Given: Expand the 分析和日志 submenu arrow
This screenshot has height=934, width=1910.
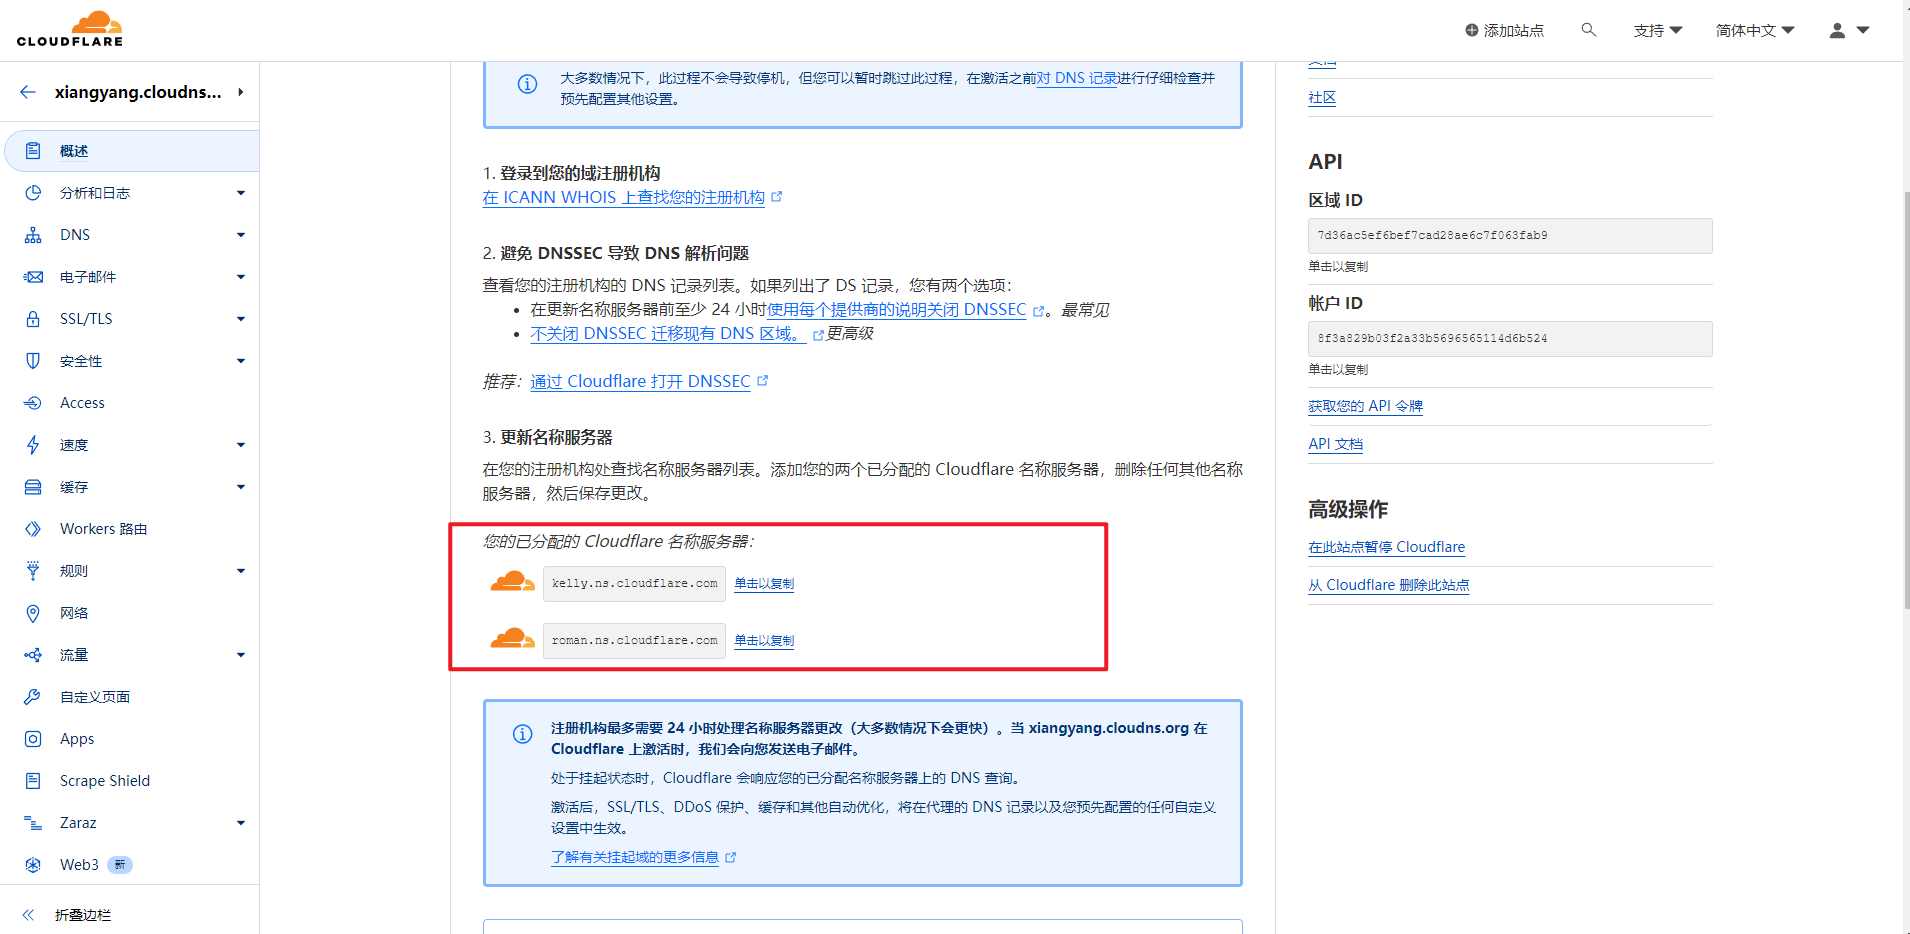Looking at the screenshot, I should [241, 193].
